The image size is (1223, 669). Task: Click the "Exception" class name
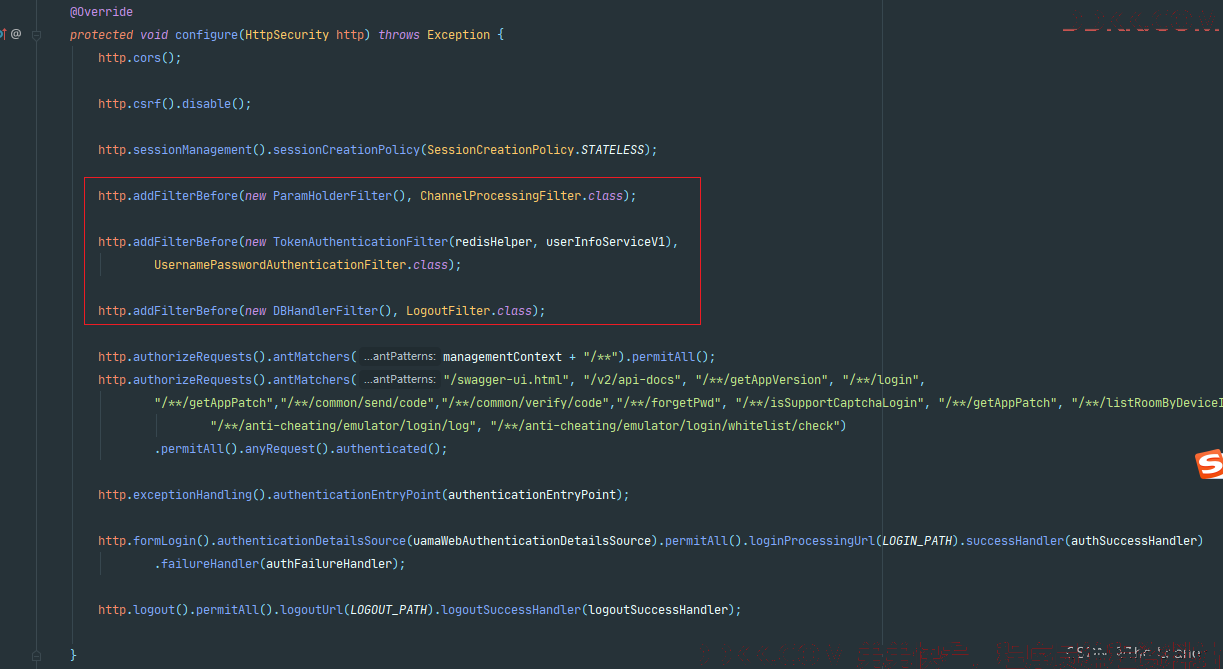click(458, 35)
